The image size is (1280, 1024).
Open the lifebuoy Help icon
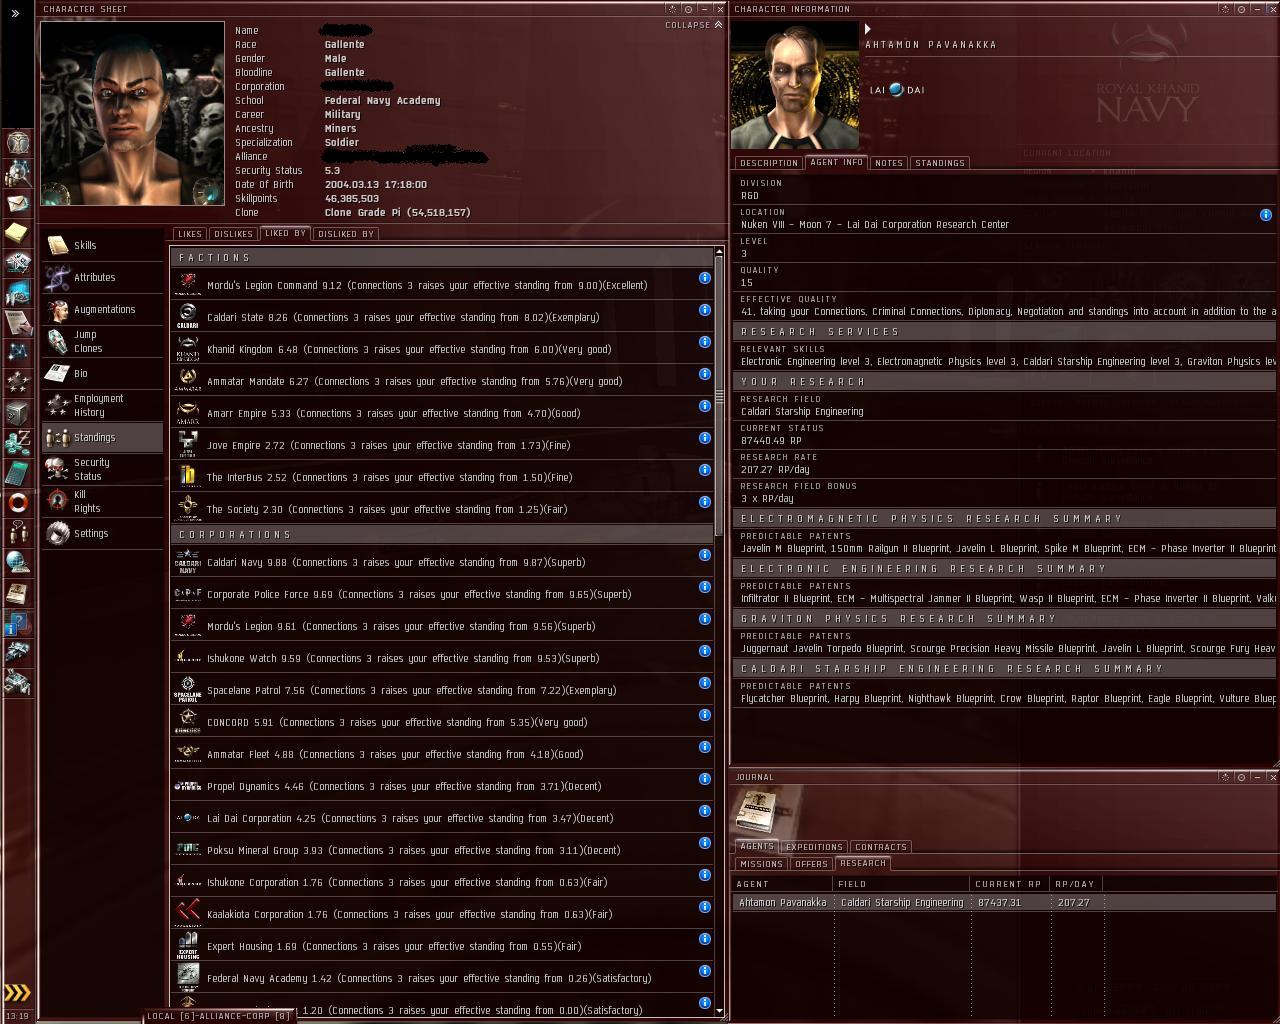(18, 502)
